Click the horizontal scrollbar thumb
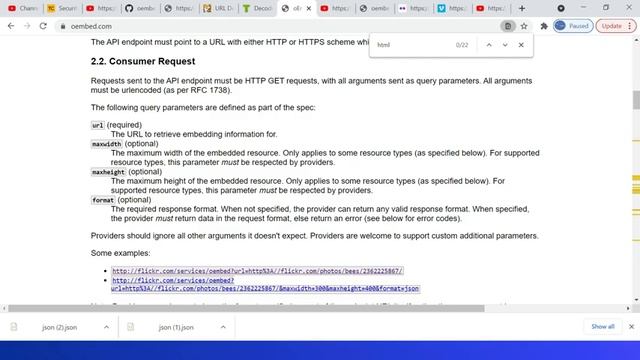Image resolution: width=640 pixels, height=360 pixels. (246, 309)
